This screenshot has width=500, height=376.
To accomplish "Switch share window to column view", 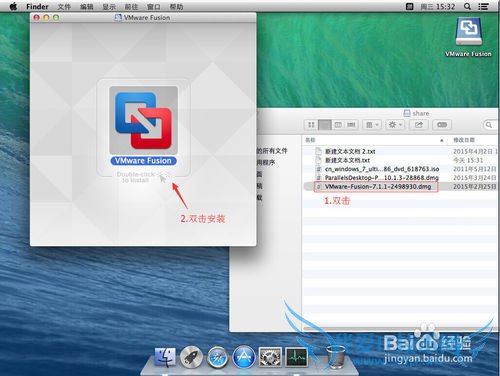I will [x=338, y=125].
